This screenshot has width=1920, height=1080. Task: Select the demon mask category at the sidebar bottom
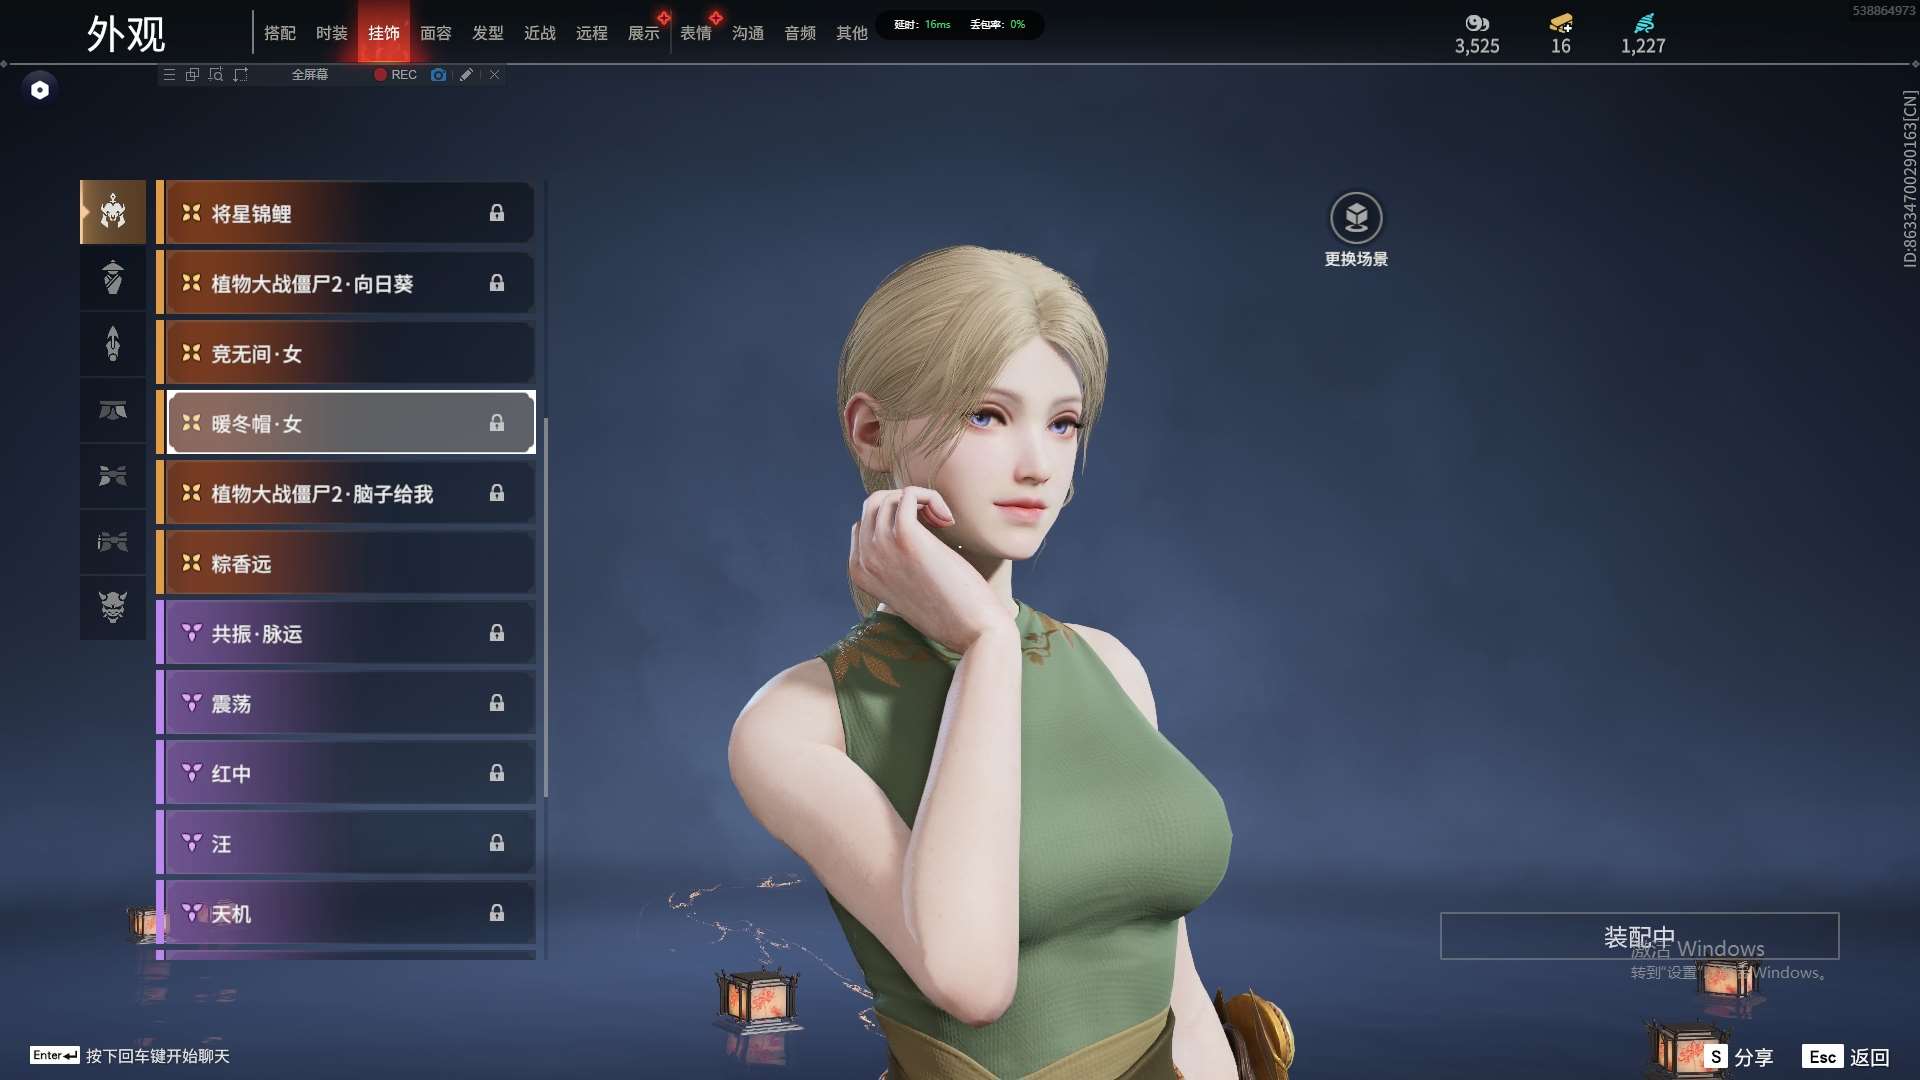click(113, 608)
